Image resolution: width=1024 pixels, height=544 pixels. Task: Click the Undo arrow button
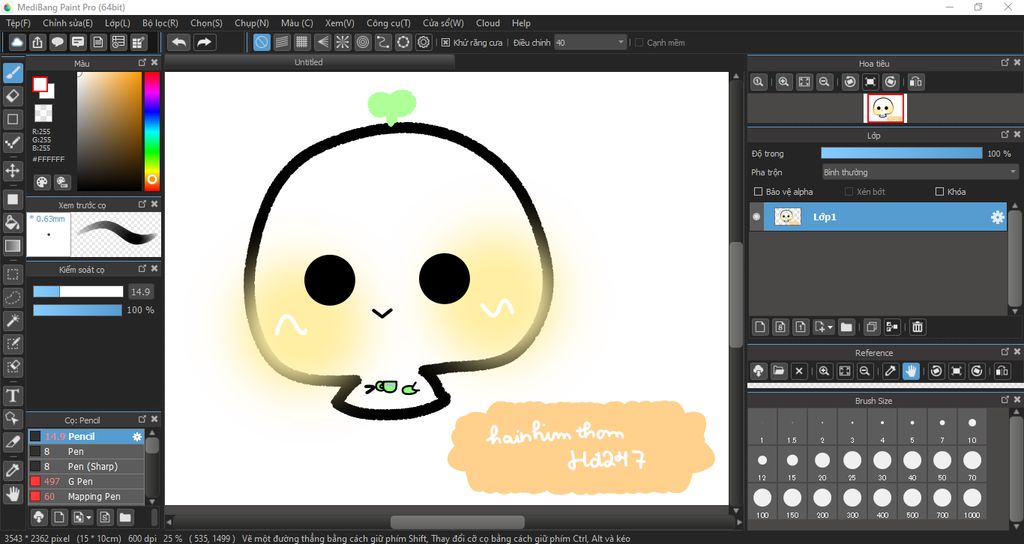(x=179, y=42)
